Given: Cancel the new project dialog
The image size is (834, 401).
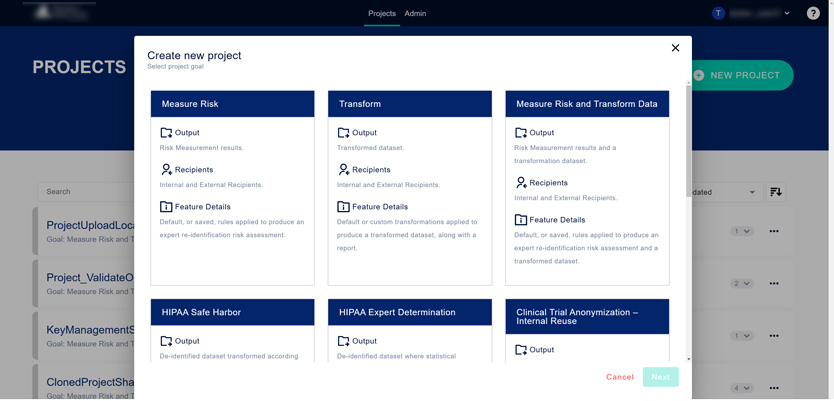Looking at the screenshot, I should click(x=620, y=377).
